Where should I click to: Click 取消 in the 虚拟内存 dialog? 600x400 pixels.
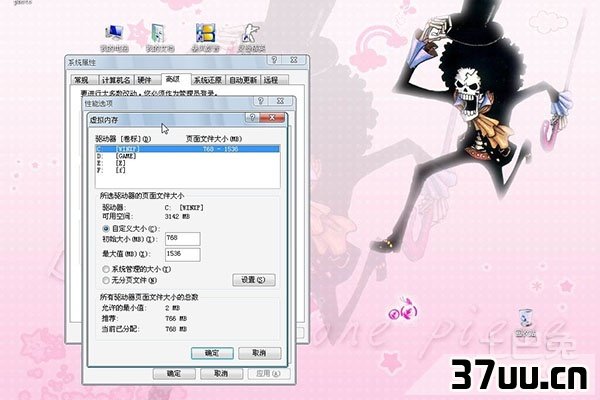coord(259,353)
